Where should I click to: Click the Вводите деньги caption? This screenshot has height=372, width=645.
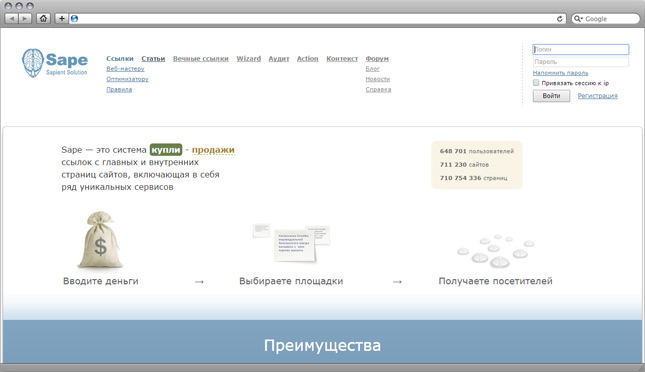tap(101, 281)
